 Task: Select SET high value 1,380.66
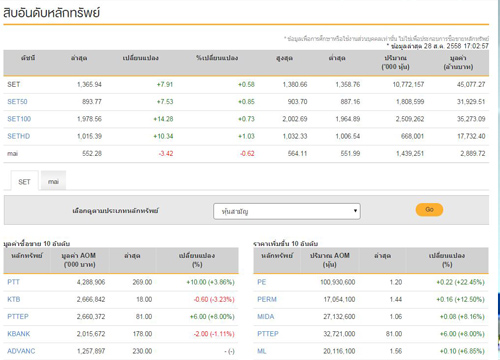tap(295, 84)
